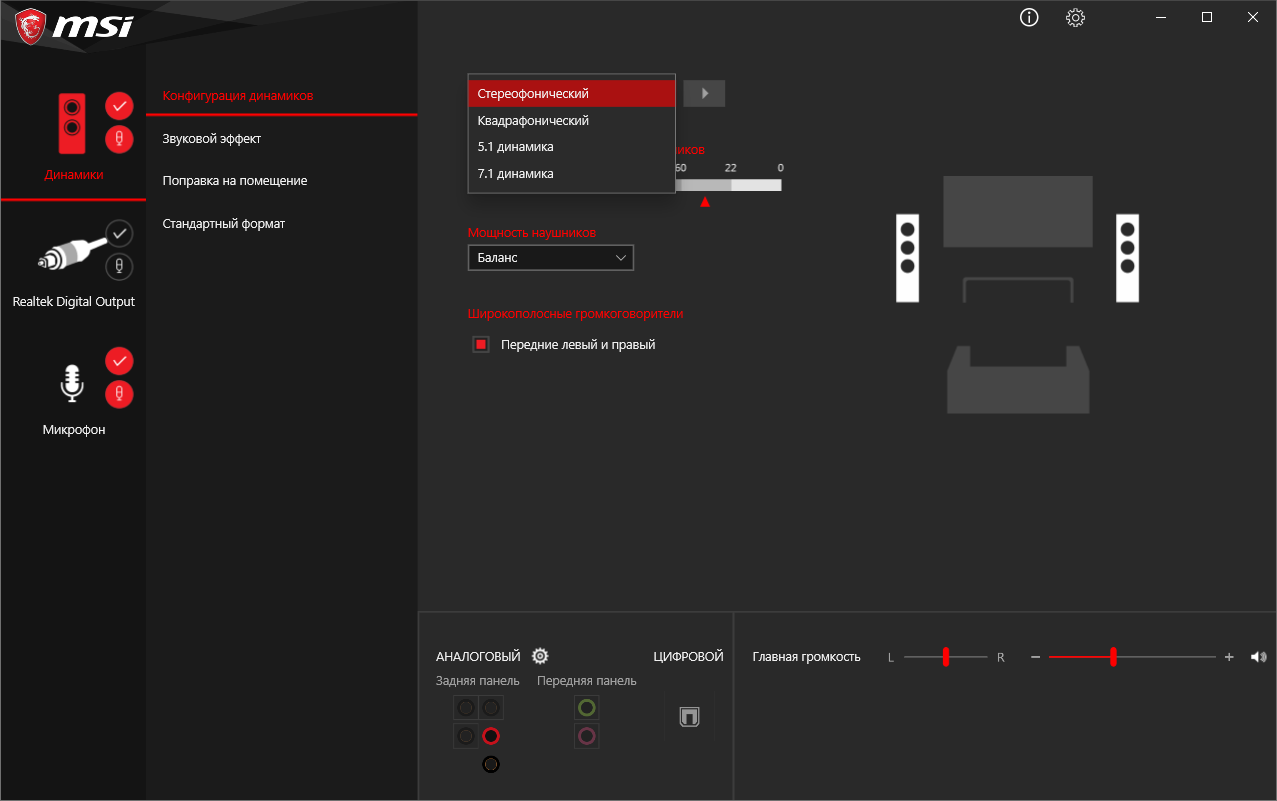
Task: Toggle default device checkmark for Динамики
Action: pos(119,105)
